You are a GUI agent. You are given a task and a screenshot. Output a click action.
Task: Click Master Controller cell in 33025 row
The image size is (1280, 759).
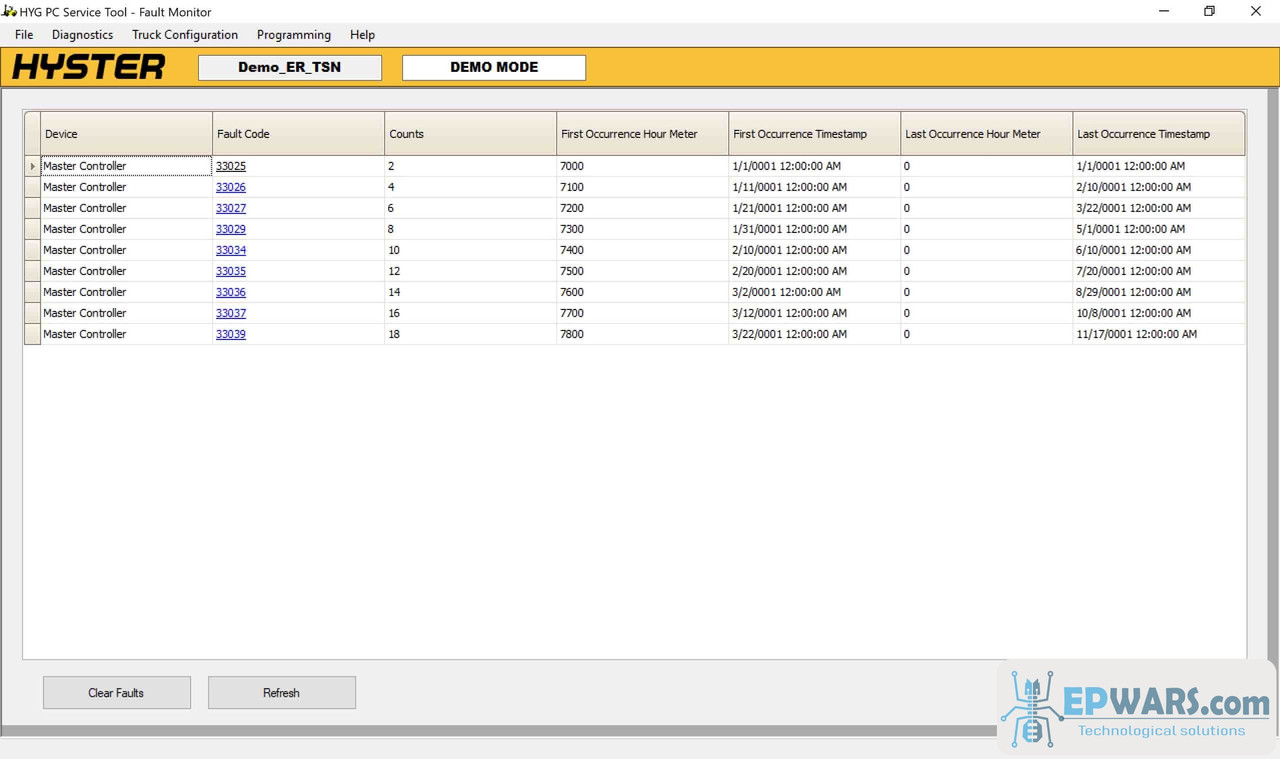pyautogui.click(x=126, y=166)
